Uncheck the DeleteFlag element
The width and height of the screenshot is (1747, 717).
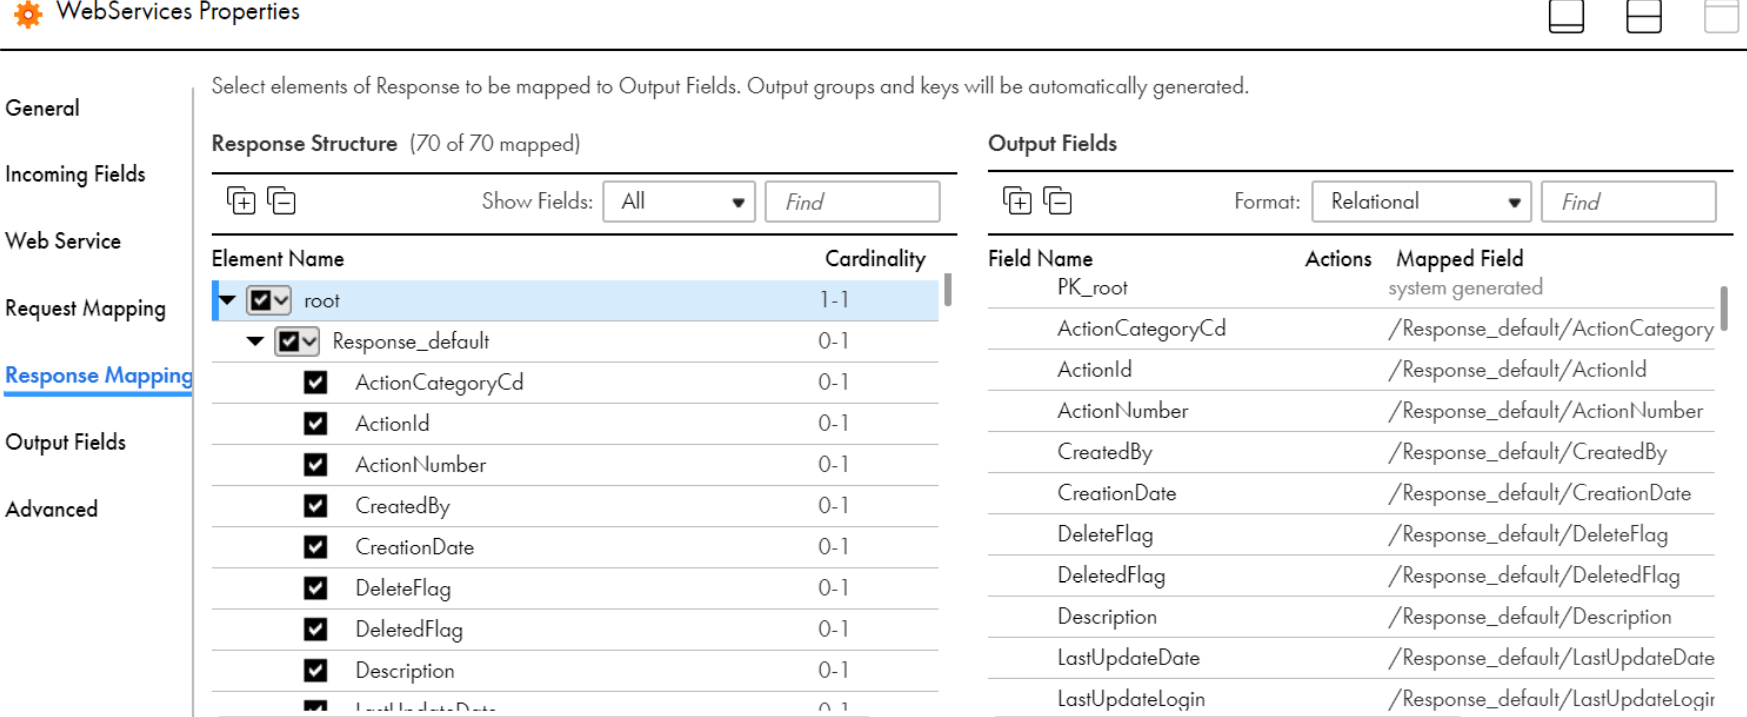316,587
